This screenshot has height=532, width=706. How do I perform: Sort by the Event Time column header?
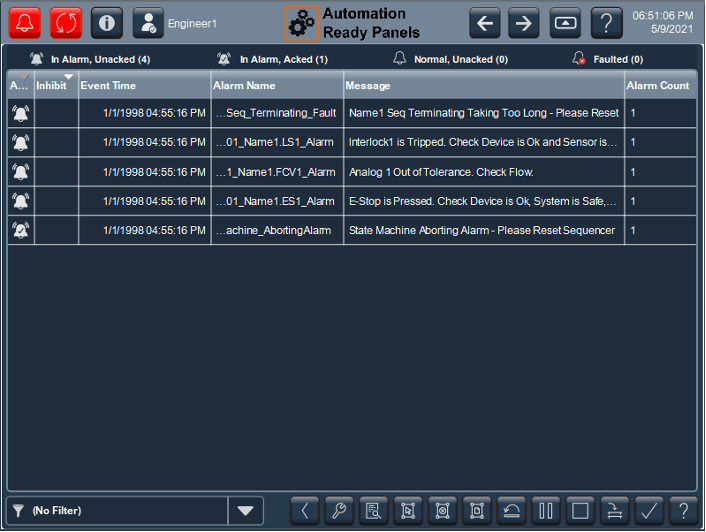pos(145,85)
